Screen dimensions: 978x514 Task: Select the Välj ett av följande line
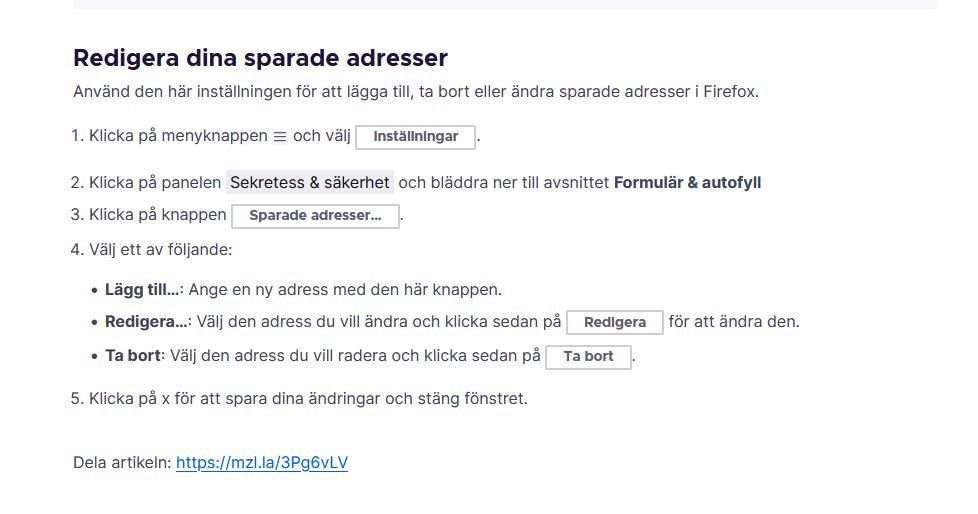coord(160,249)
